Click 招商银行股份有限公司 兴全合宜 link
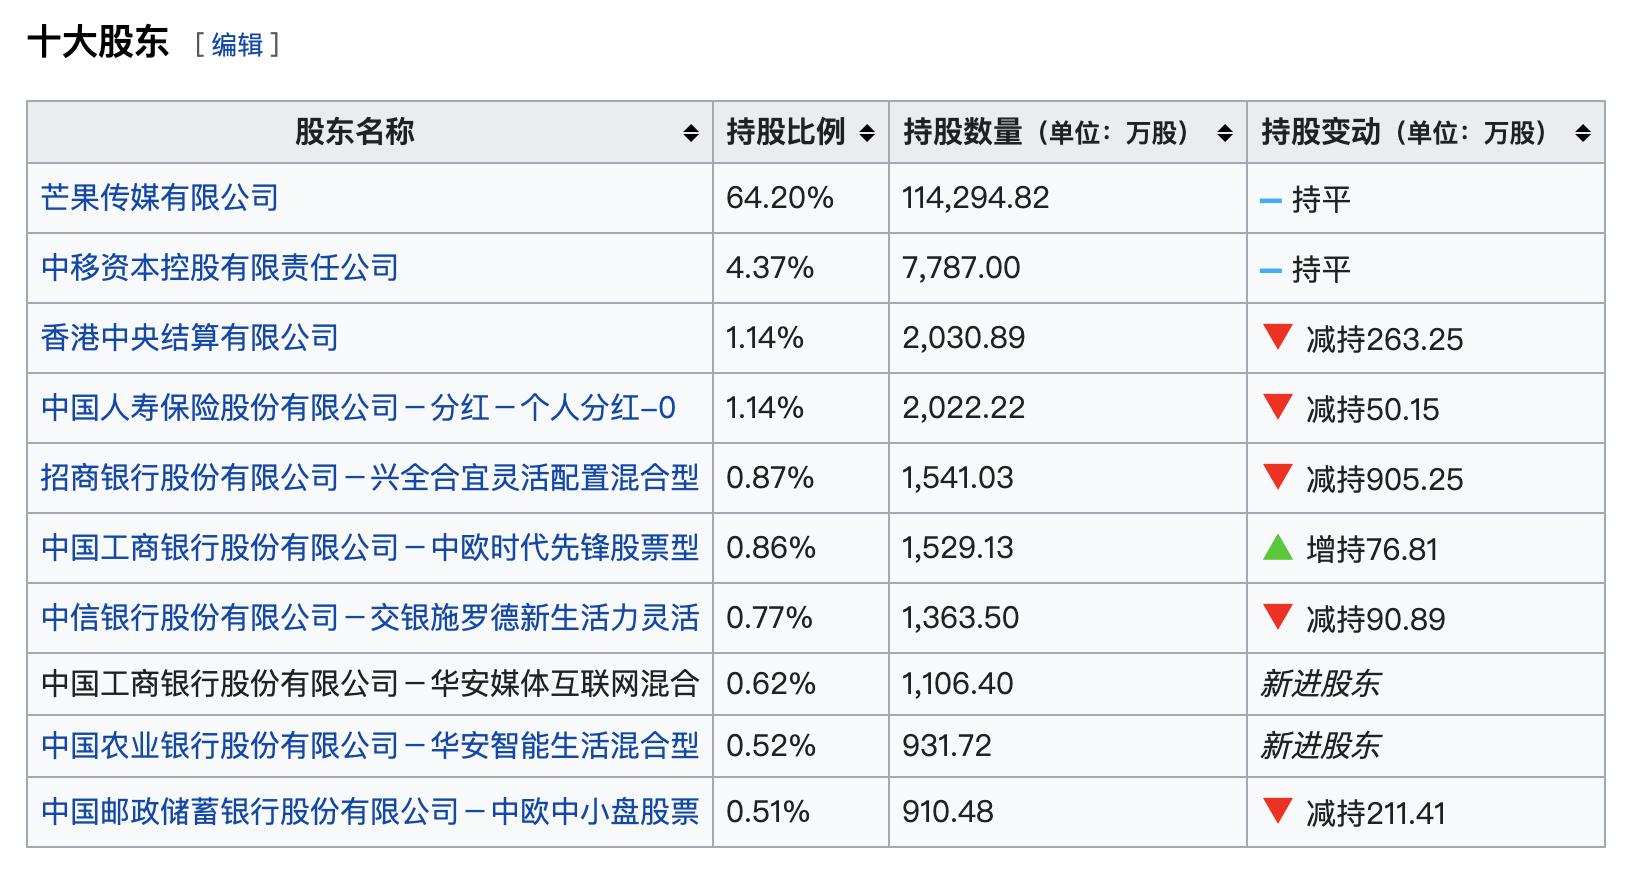Viewport: 1646px width, 878px height. 370,478
